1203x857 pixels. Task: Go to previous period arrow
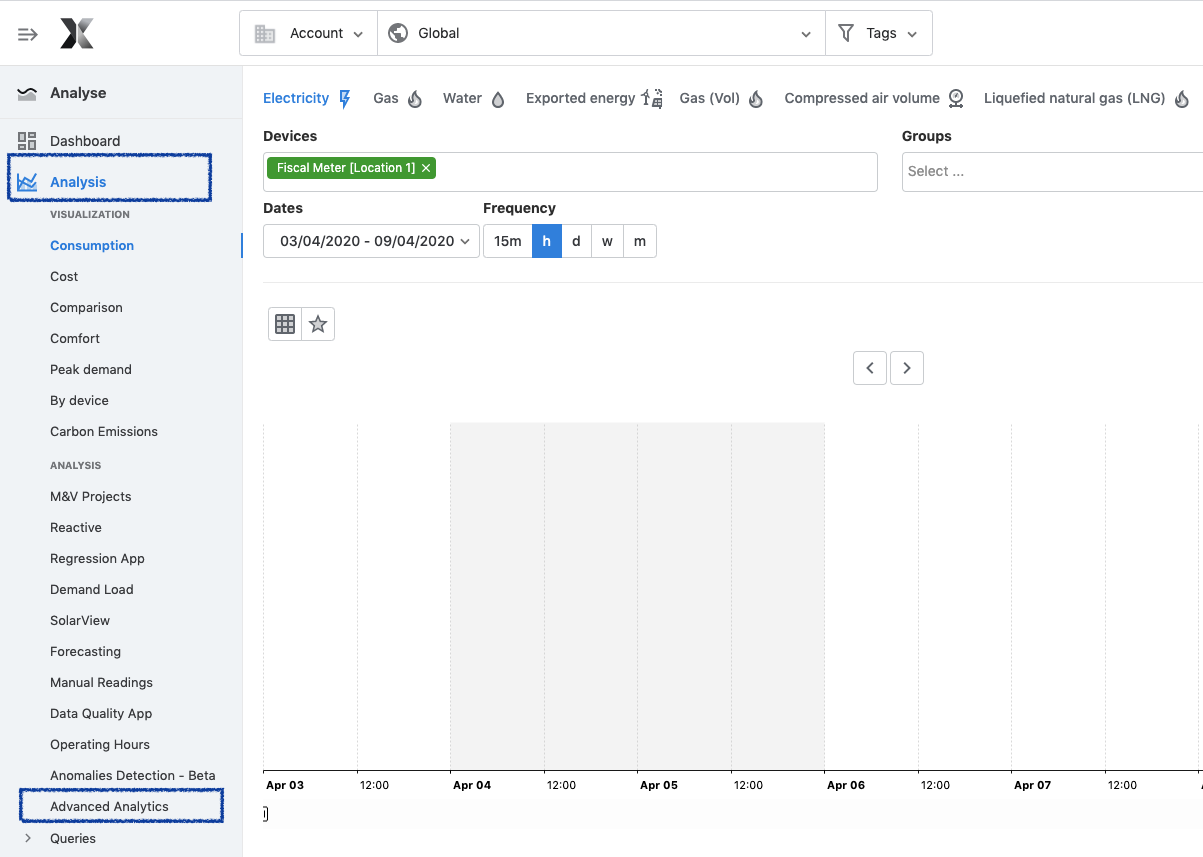tap(870, 368)
